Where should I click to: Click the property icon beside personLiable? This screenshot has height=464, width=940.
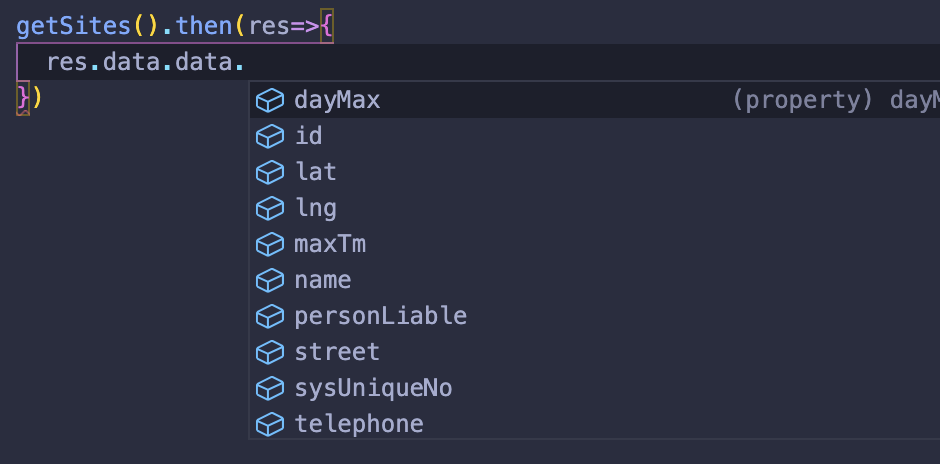(270, 316)
